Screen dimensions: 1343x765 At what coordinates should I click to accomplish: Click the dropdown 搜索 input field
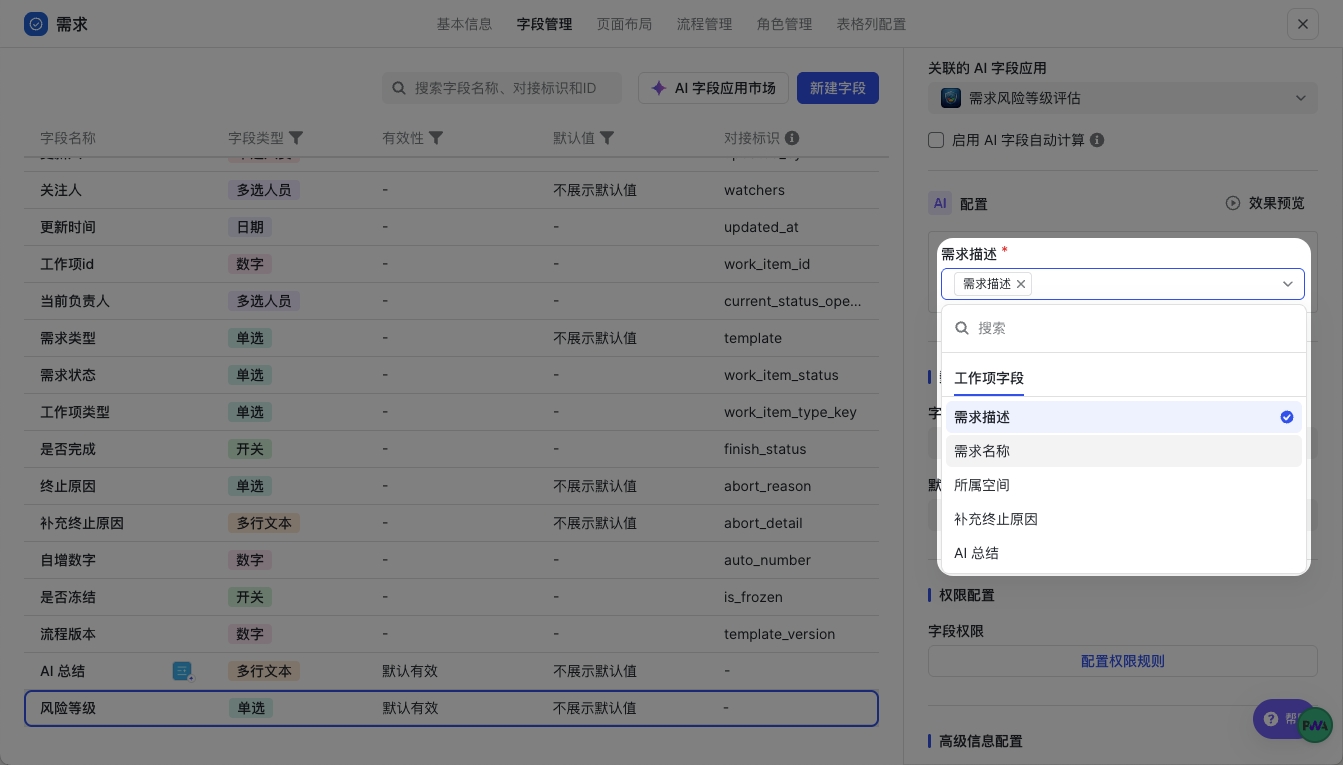(1123, 328)
